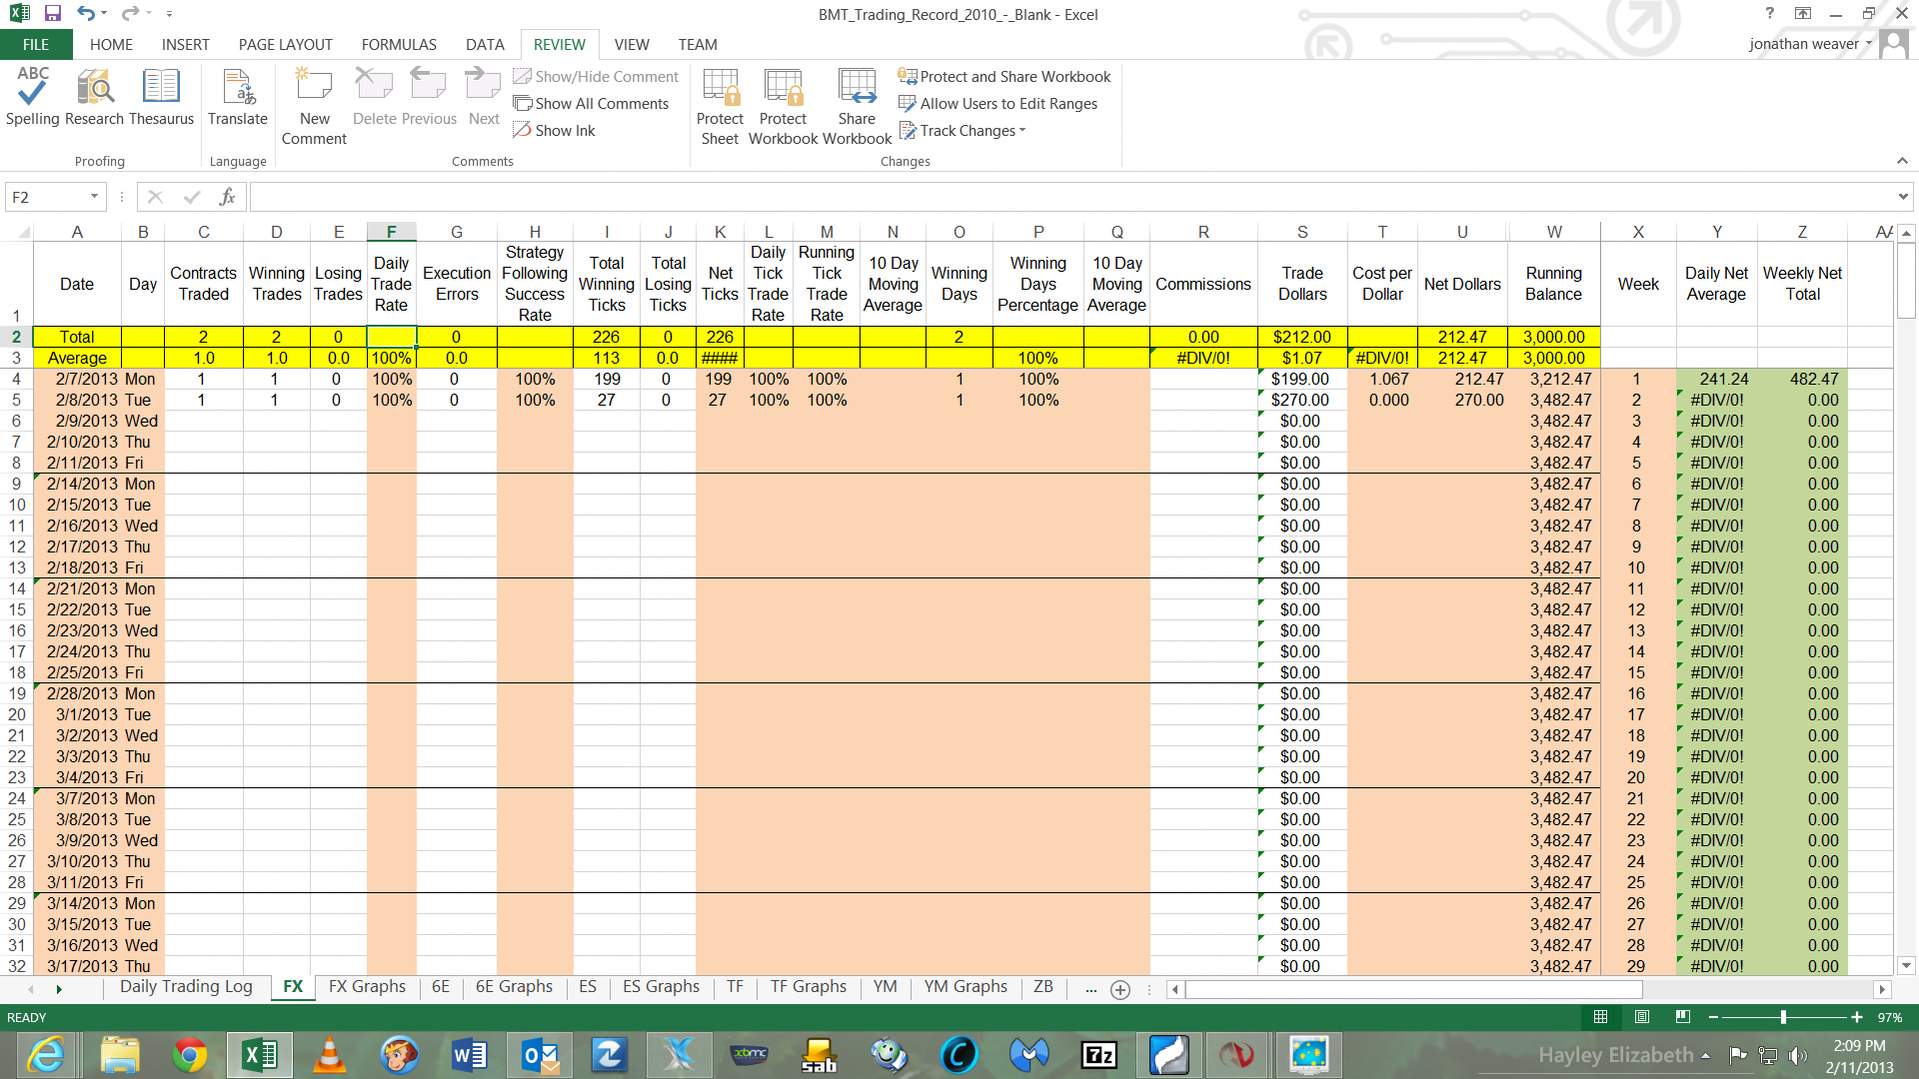Run the Spelling check
Image resolution: width=1919 pixels, height=1079 pixels.
tap(32, 97)
